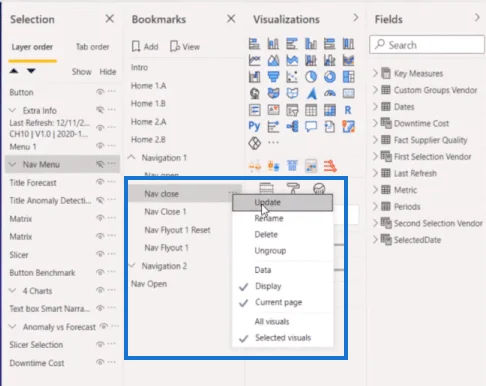Open bookmark View button
The image size is (486, 386).
[x=185, y=47]
